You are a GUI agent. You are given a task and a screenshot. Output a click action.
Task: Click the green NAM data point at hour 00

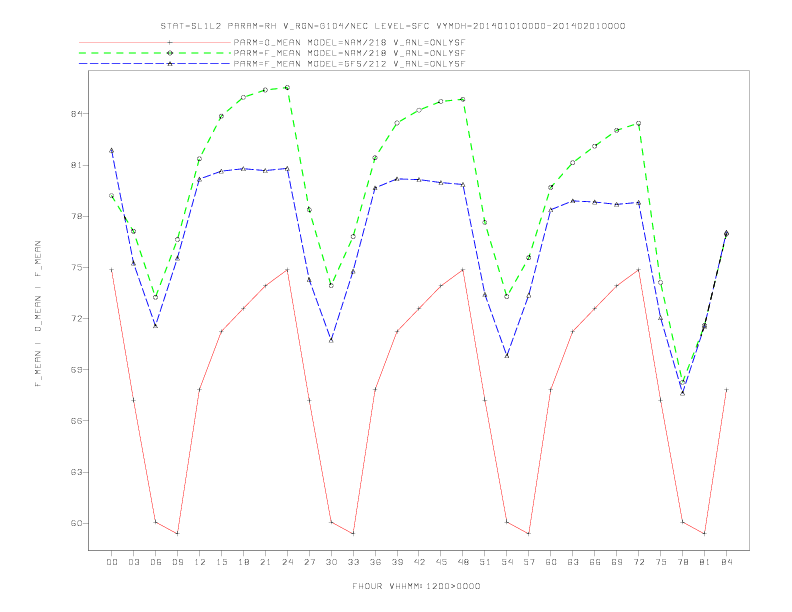tap(112, 195)
